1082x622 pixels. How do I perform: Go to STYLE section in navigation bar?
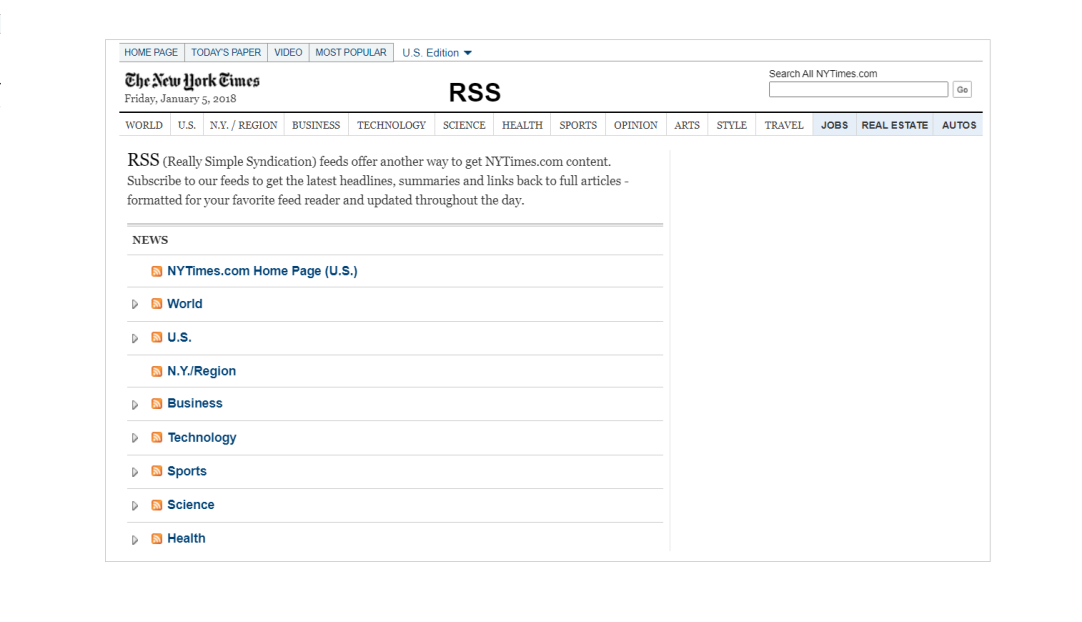(731, 126)
